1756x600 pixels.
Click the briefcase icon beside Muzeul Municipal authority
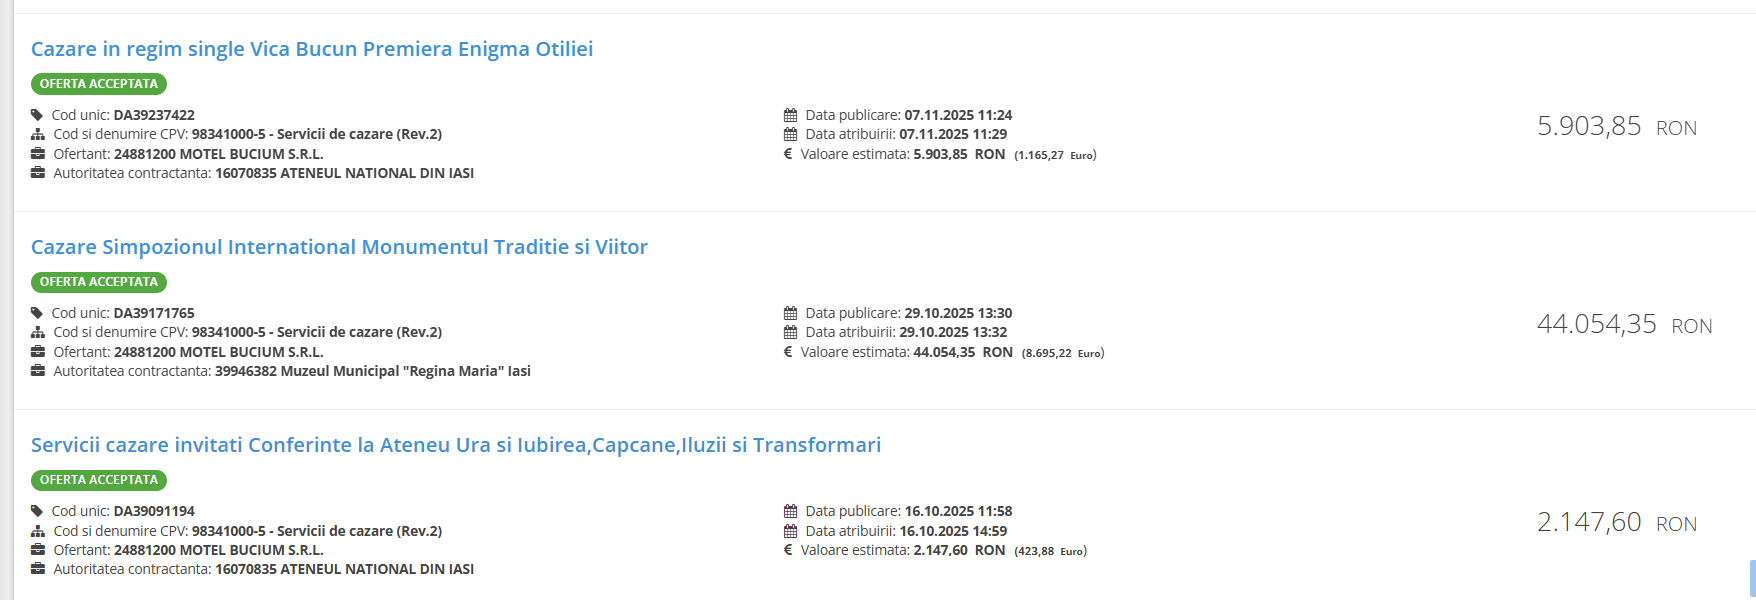pyautogui.click(x=38, y=371)
